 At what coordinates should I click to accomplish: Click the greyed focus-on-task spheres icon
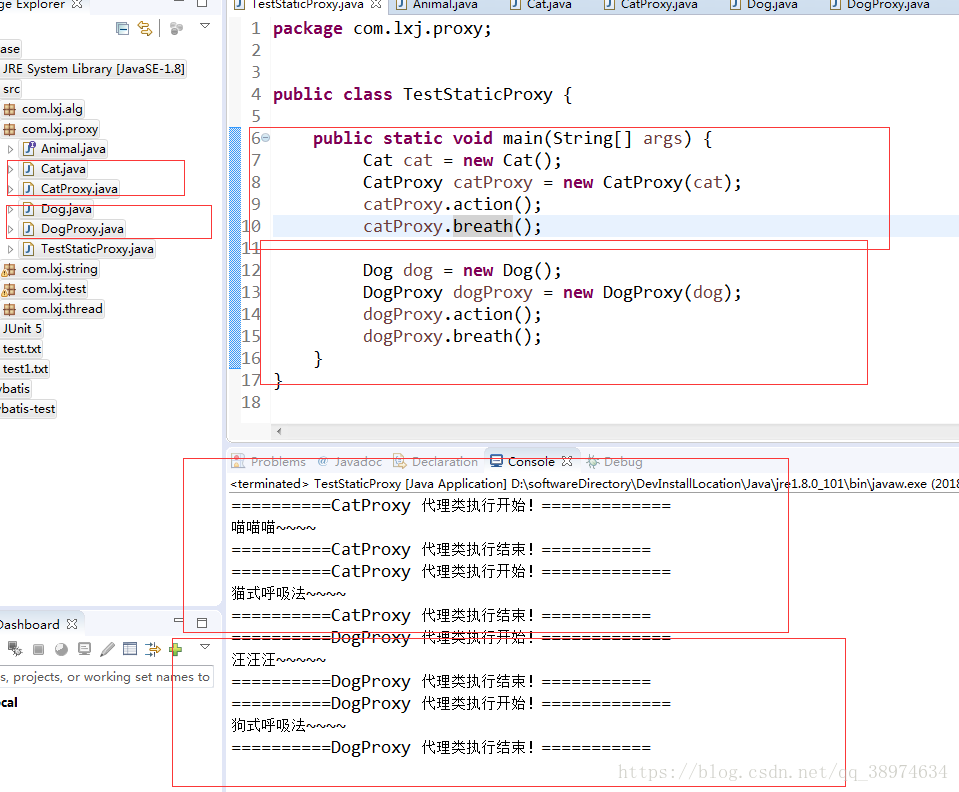point(176,29)
